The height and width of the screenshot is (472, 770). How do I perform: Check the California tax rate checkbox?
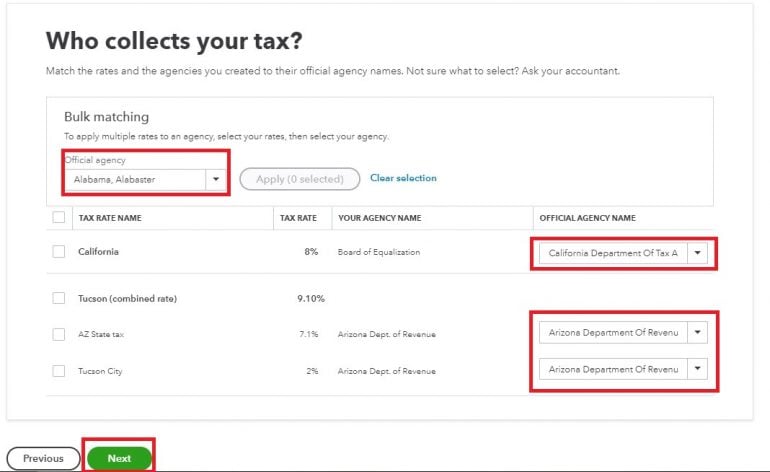pos(58,252)
